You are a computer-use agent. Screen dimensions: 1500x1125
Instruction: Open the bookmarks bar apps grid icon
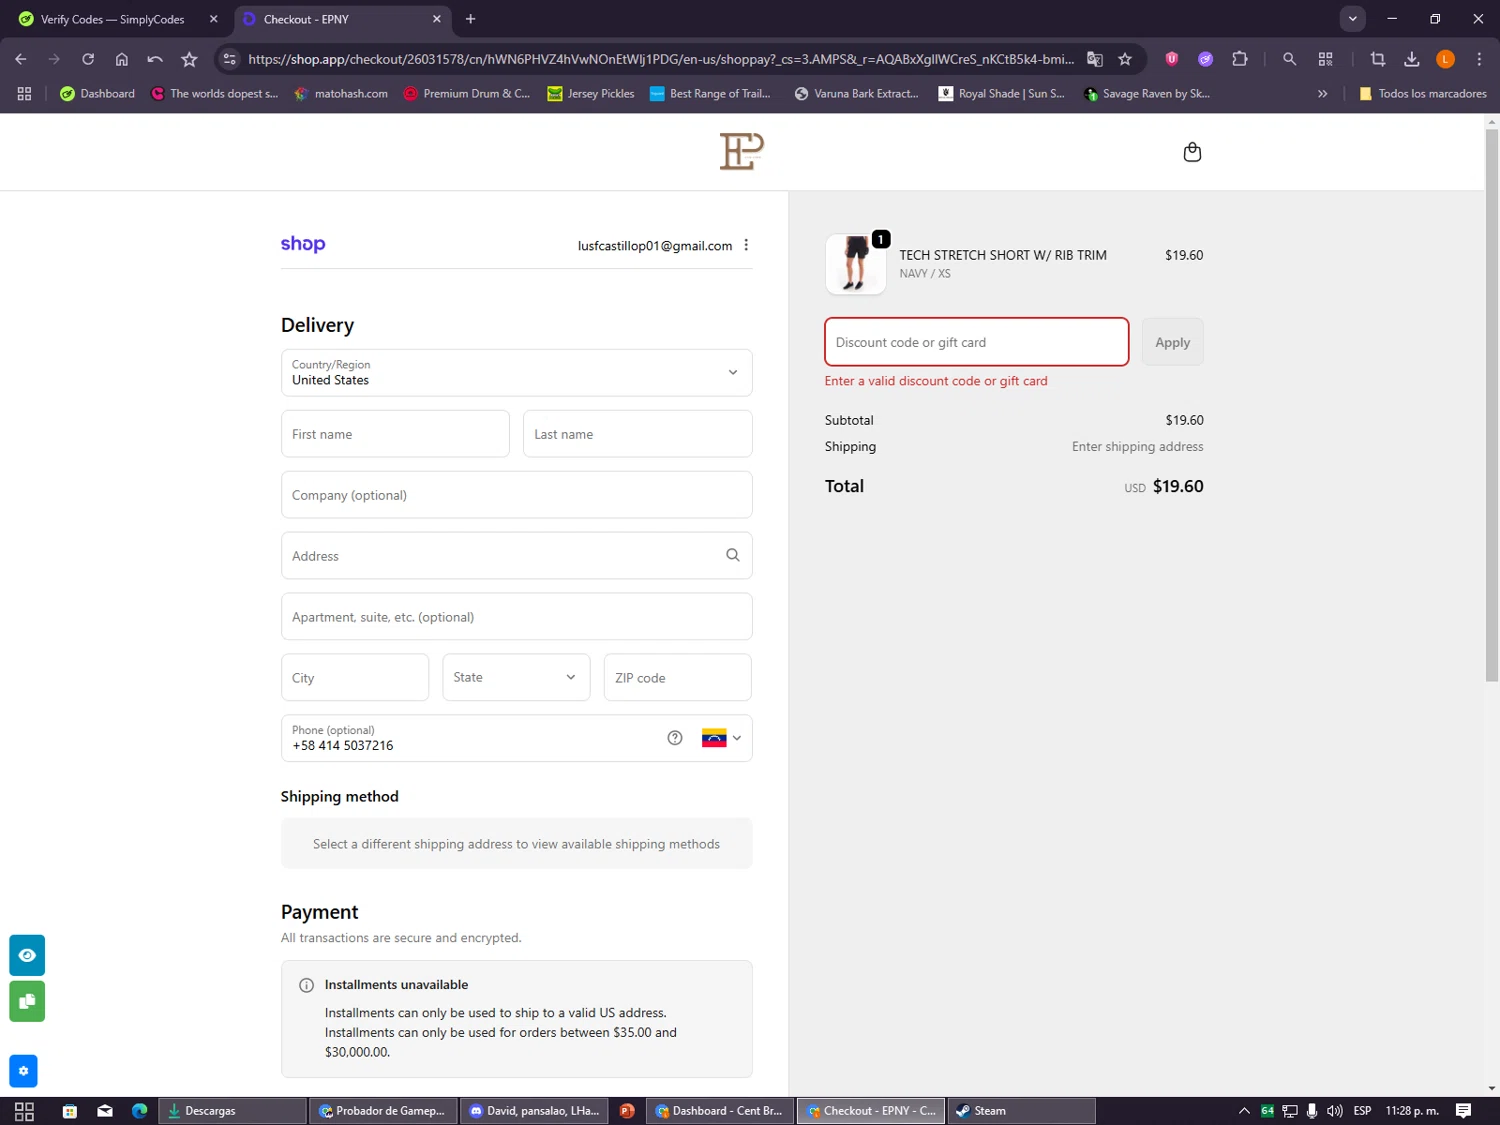(x=24, y=94)
